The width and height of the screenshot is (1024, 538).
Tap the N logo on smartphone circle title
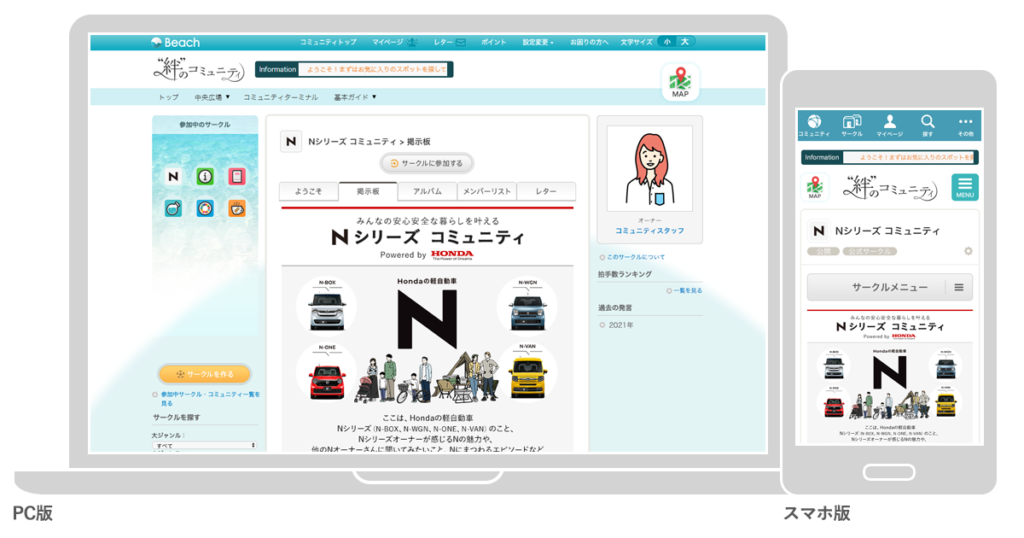coord(818,230)
